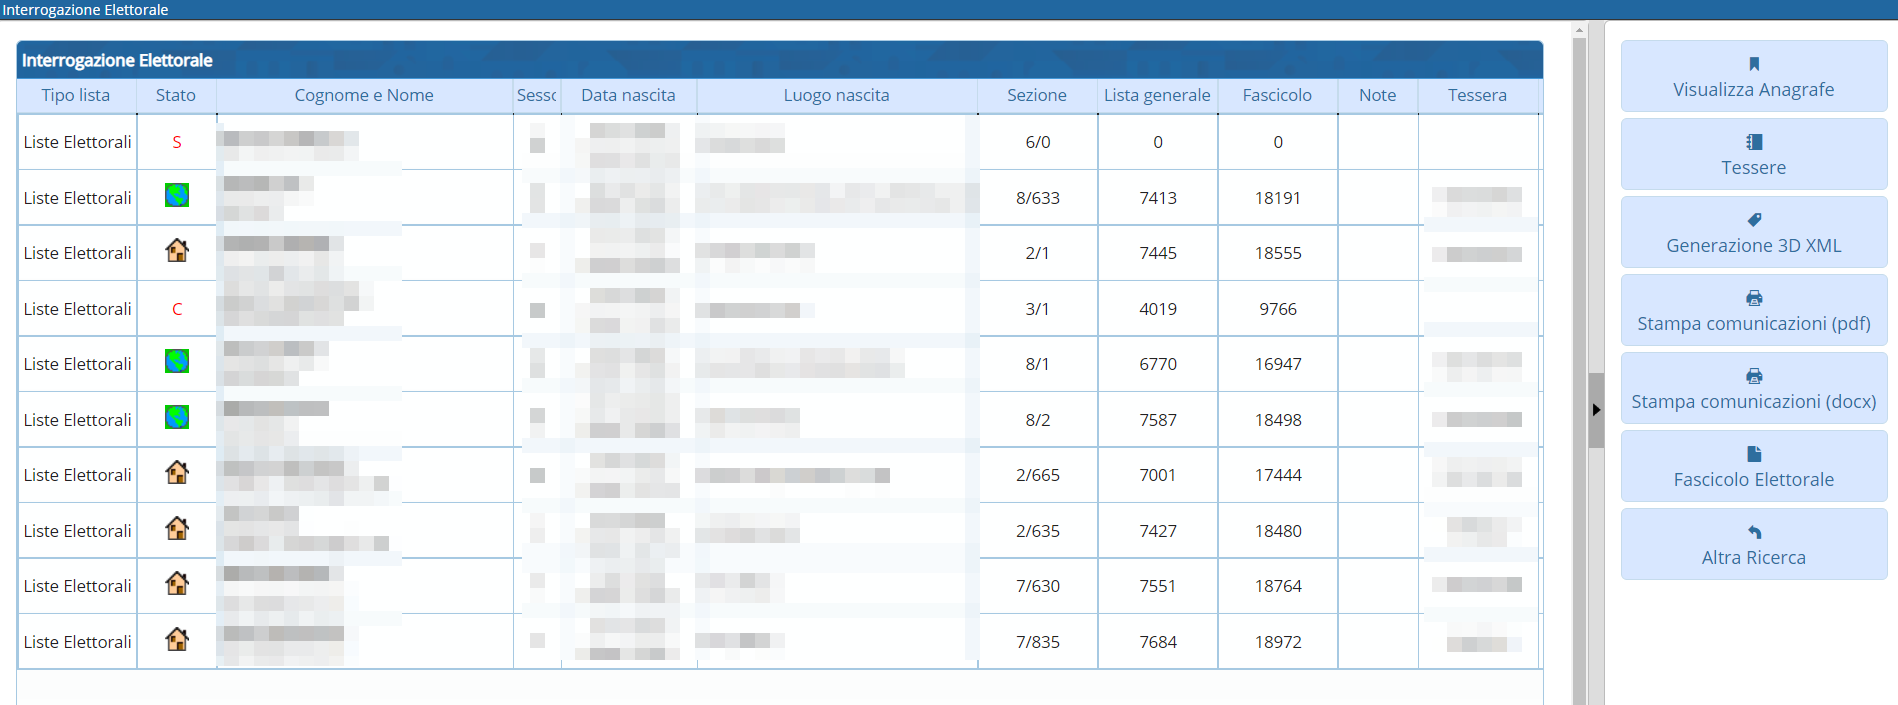The image size is (1898, 705).
Task: Click red C status in row 3/1
Action: point(177,309)
